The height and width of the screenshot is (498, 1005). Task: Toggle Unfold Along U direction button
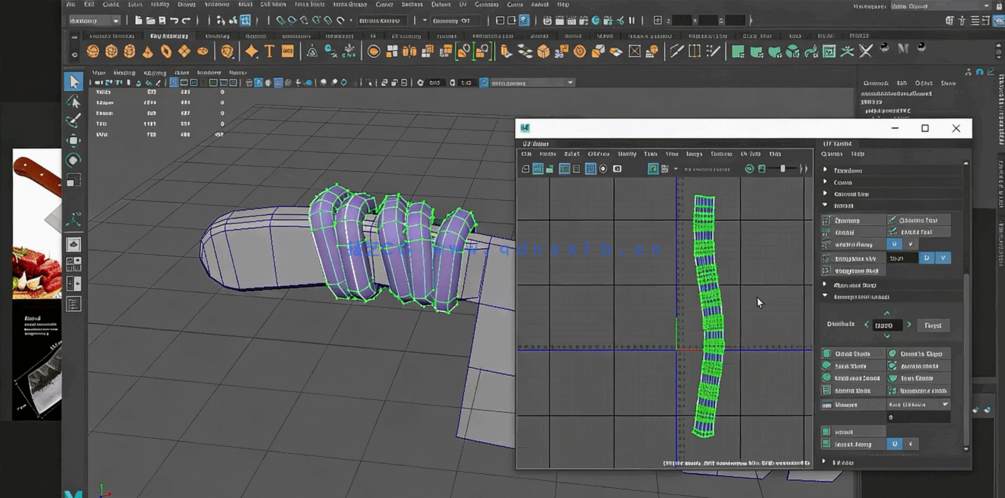point(894,244)
